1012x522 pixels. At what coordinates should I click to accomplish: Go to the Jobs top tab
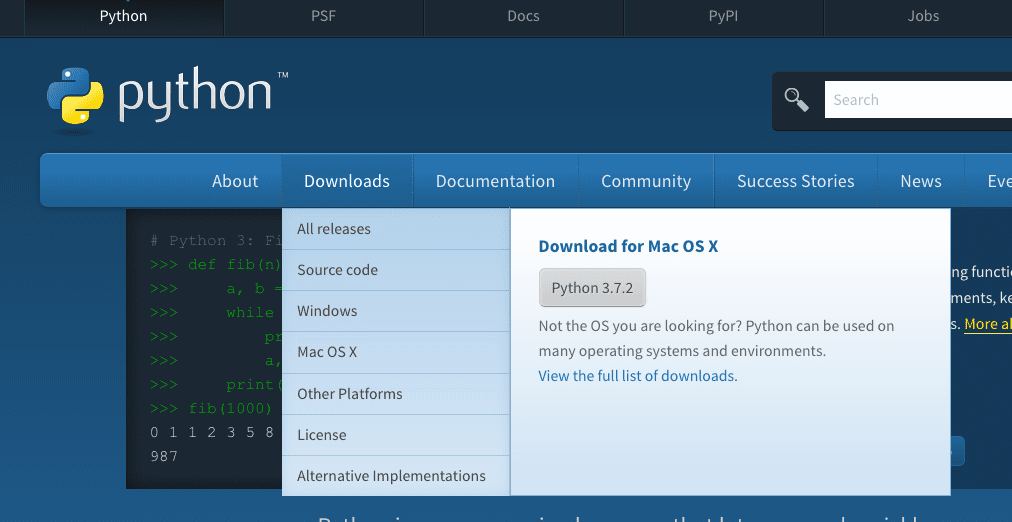tap(923, 16)
